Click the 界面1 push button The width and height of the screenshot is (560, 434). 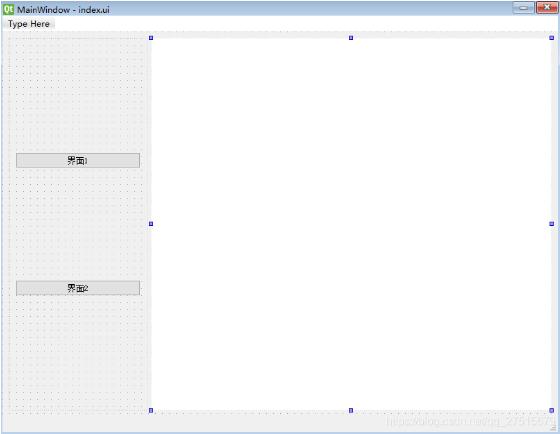(78, 160)
